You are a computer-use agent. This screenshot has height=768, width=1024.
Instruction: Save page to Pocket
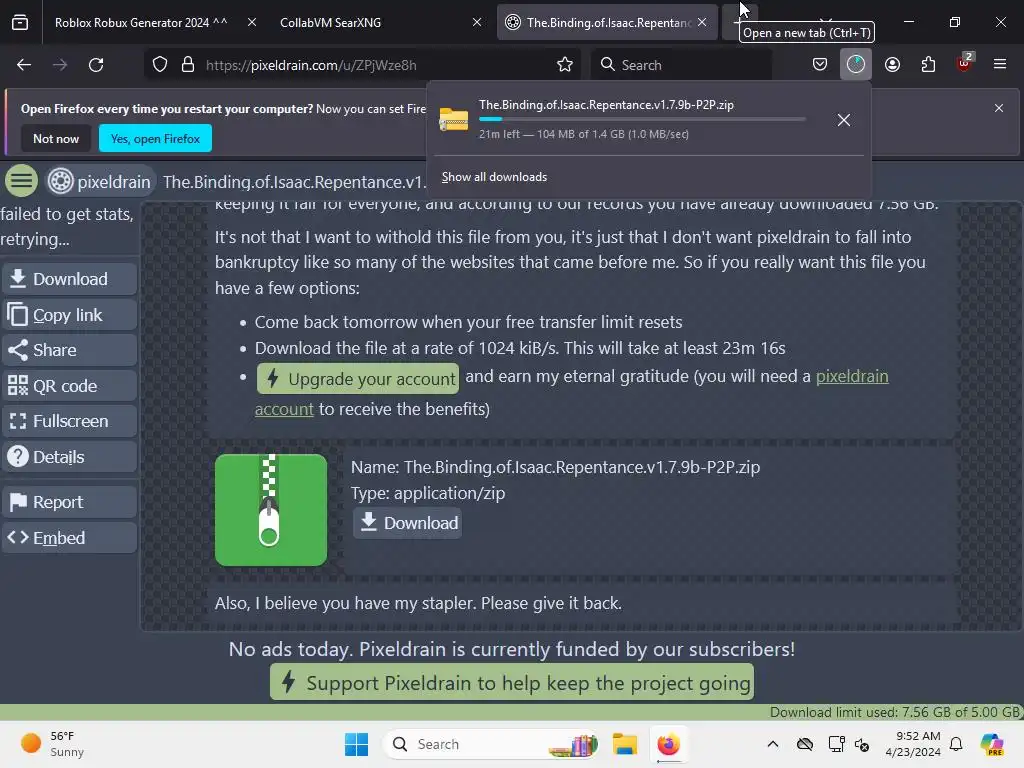click(820, 65)
